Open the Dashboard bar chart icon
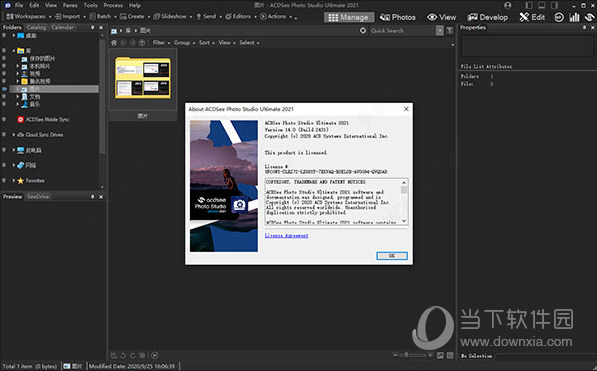The height and width of the screenshot is (371, 597). tap(574, 17)
